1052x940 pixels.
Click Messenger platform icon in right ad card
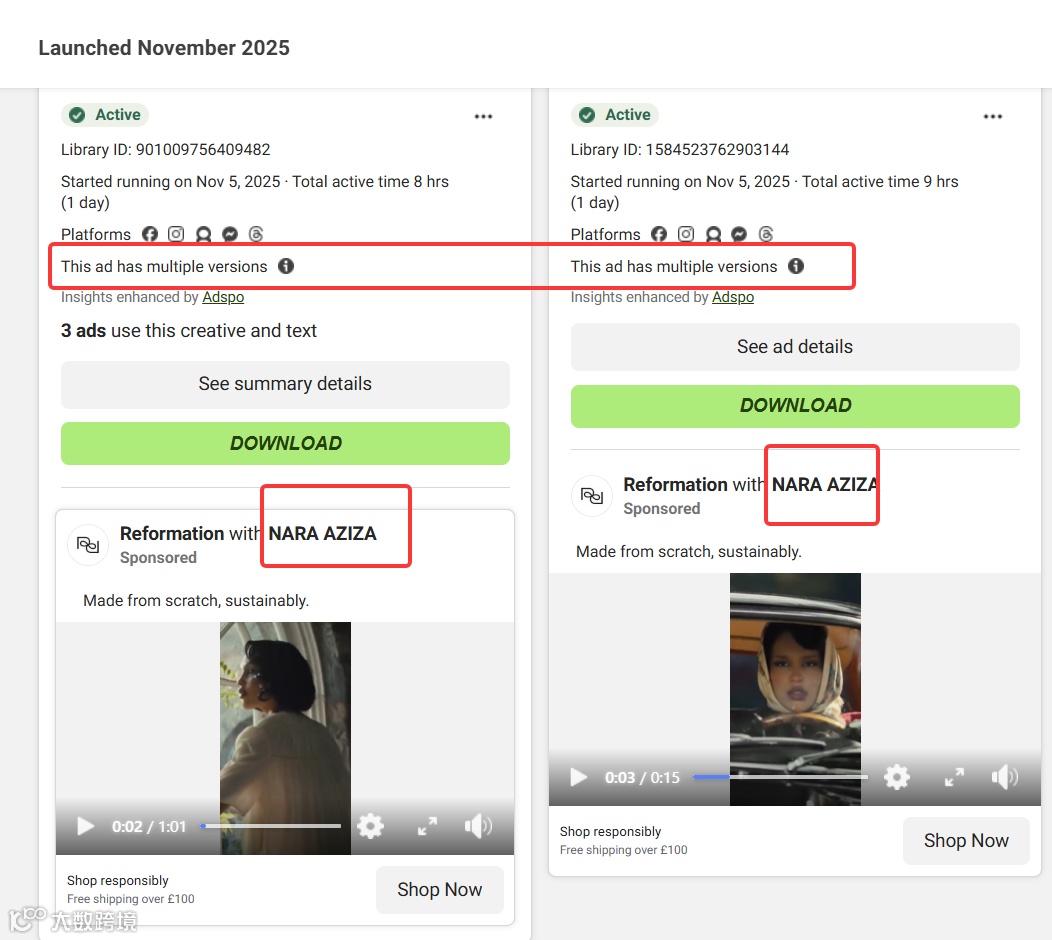click(739, 233)
